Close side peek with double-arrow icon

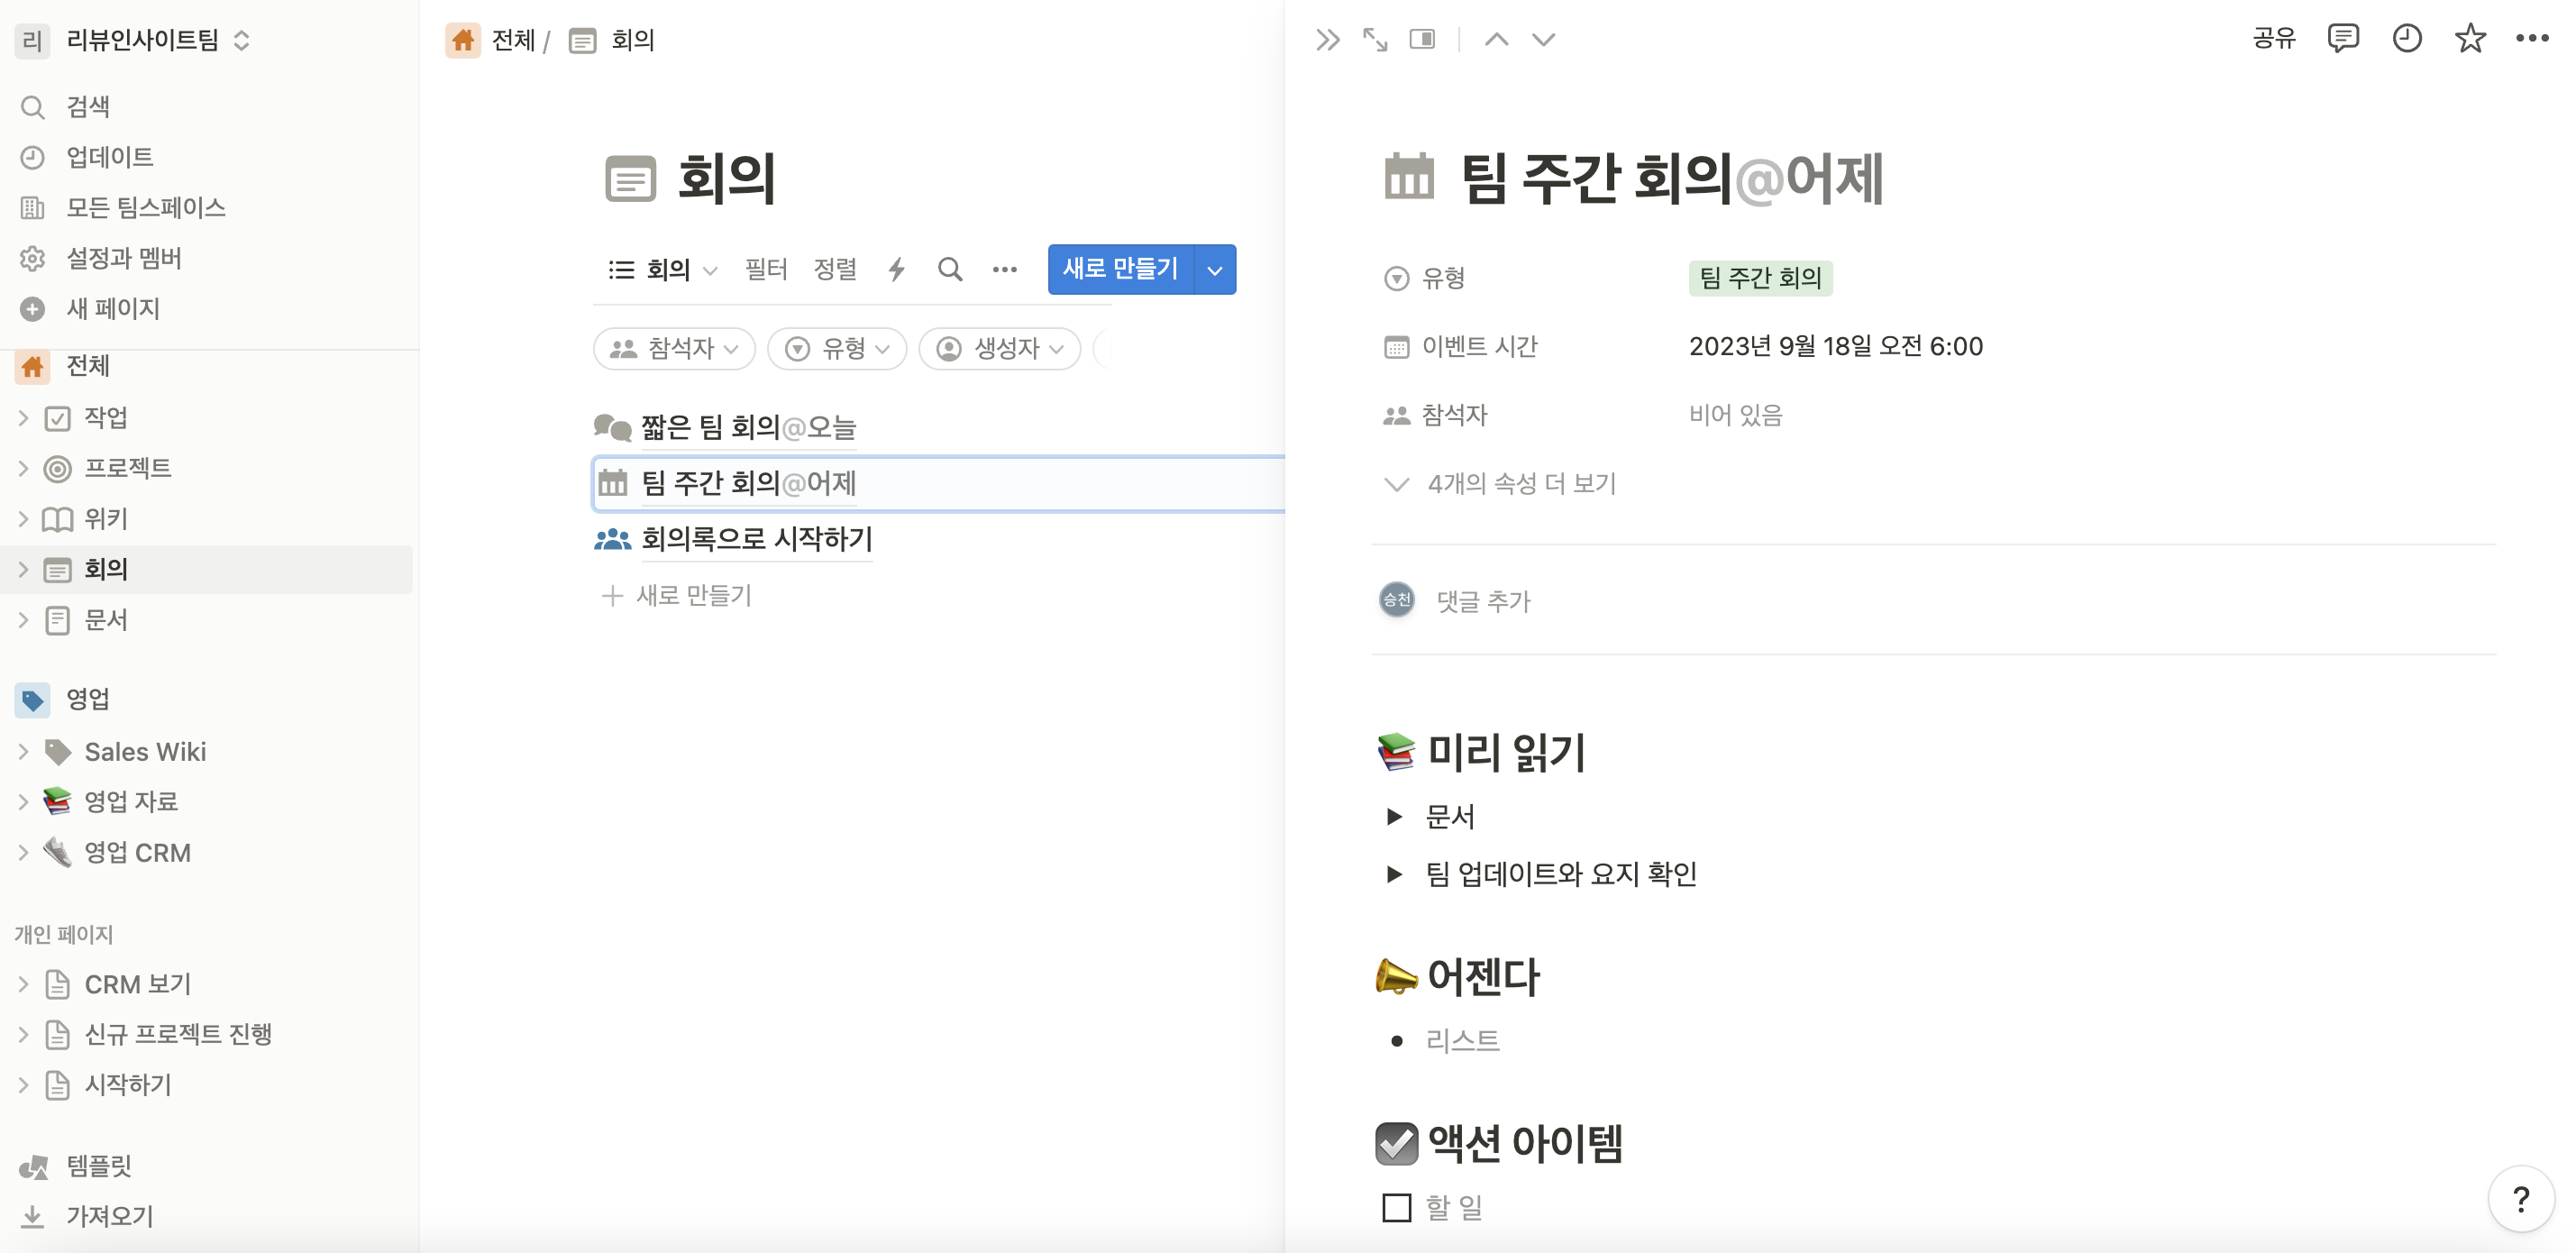point(1327,40)
